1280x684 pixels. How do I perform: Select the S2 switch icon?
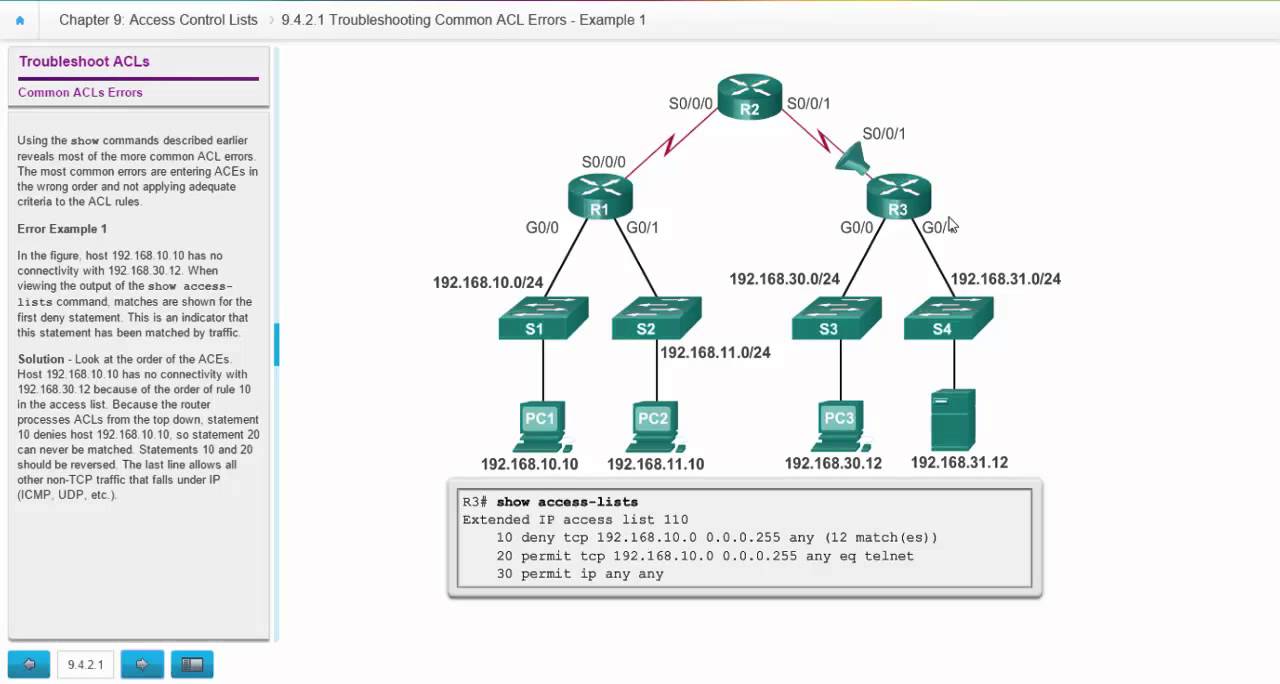pyautogui.click(x=656, y=319)
